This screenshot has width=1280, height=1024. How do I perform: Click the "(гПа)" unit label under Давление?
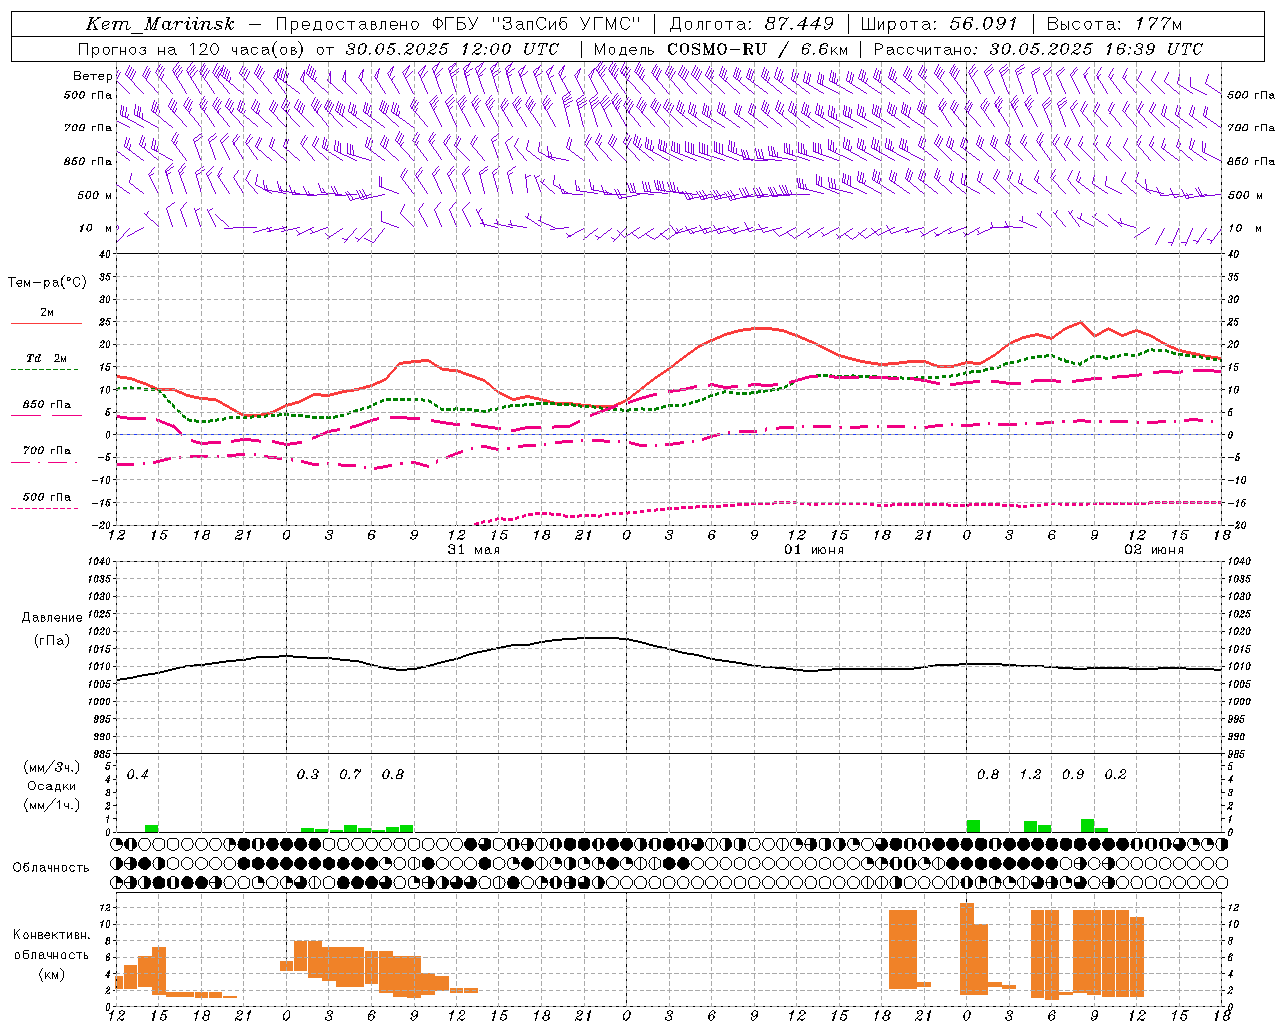click(52, 640)
